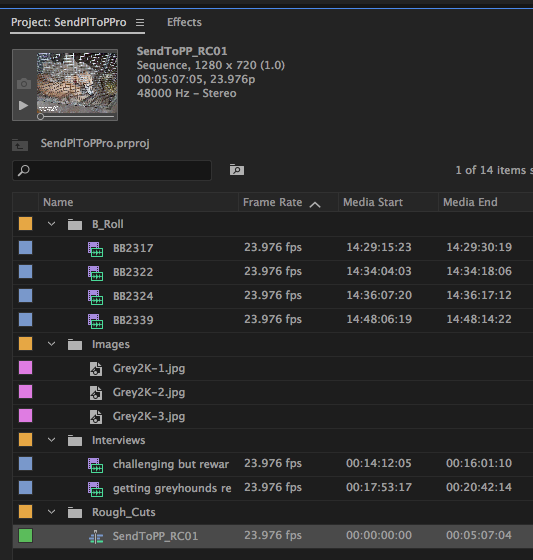Screen dimensions: 533x560
Task: Collapse the B_Roll bin
Action: click(x=51, y=224)
